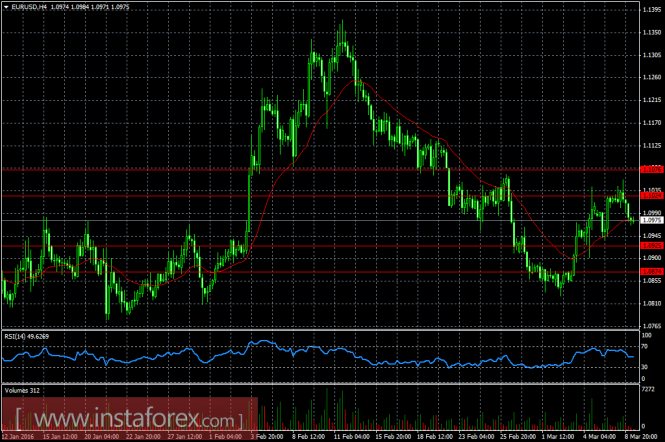Click the 1.1125 price axis label

[652, 145]
